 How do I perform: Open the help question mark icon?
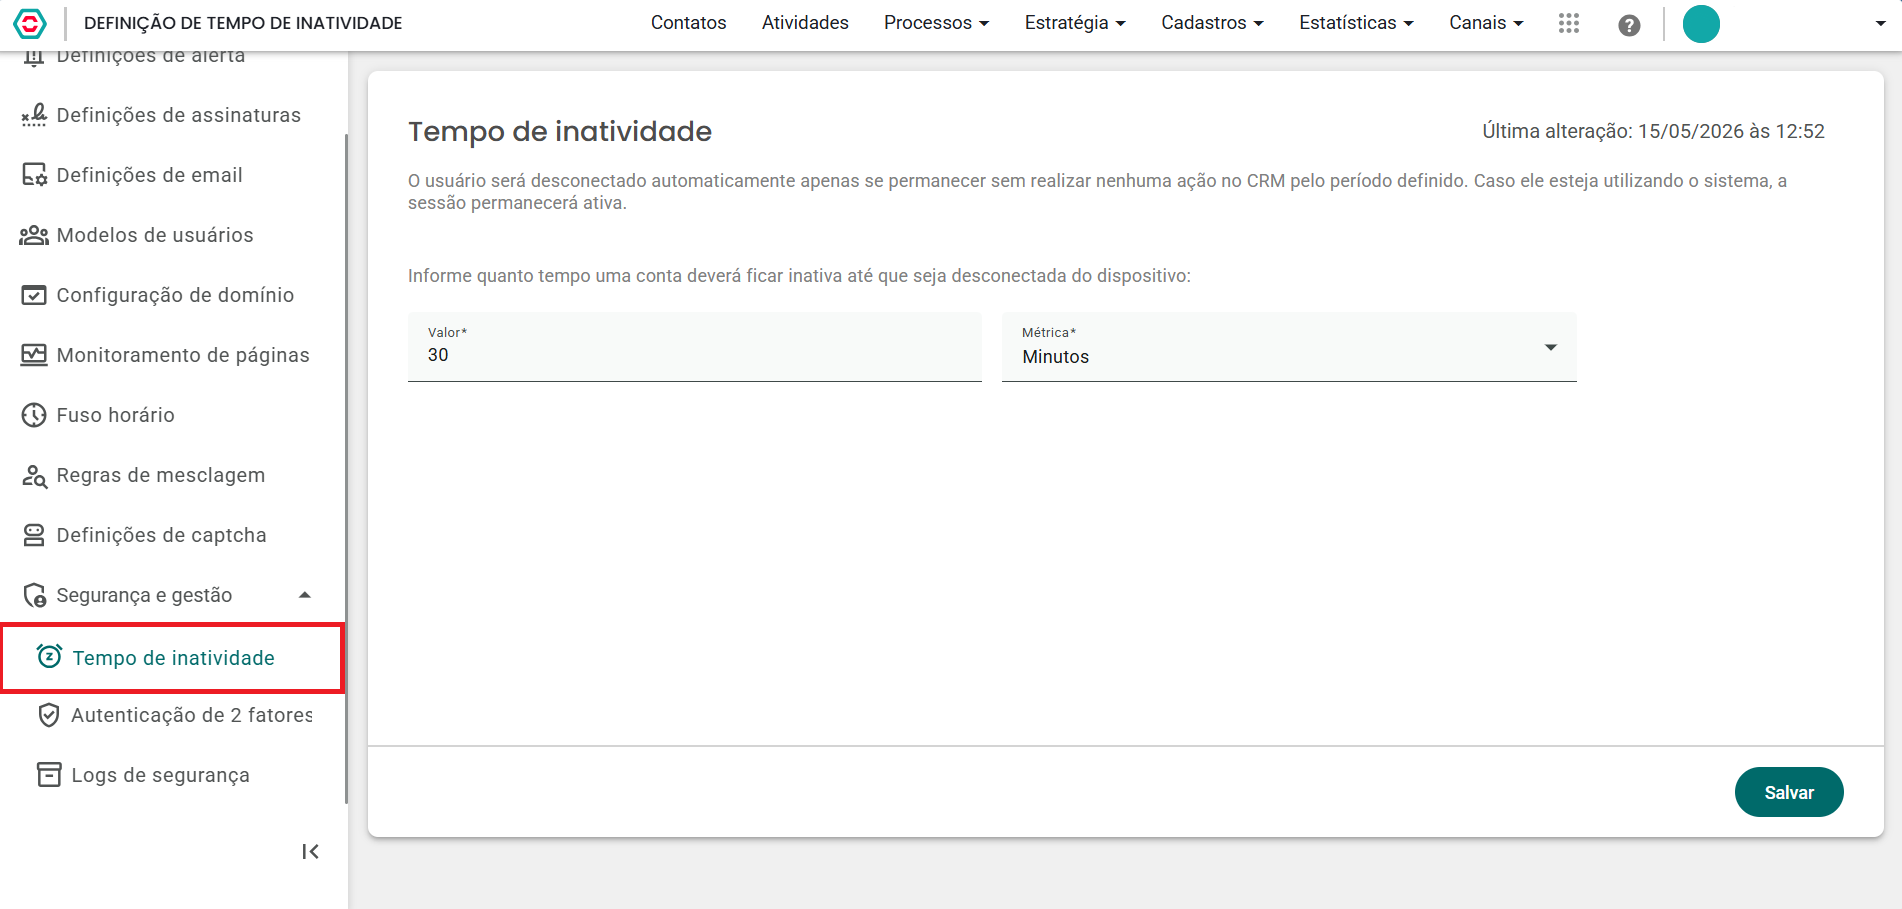(1629, 25)
